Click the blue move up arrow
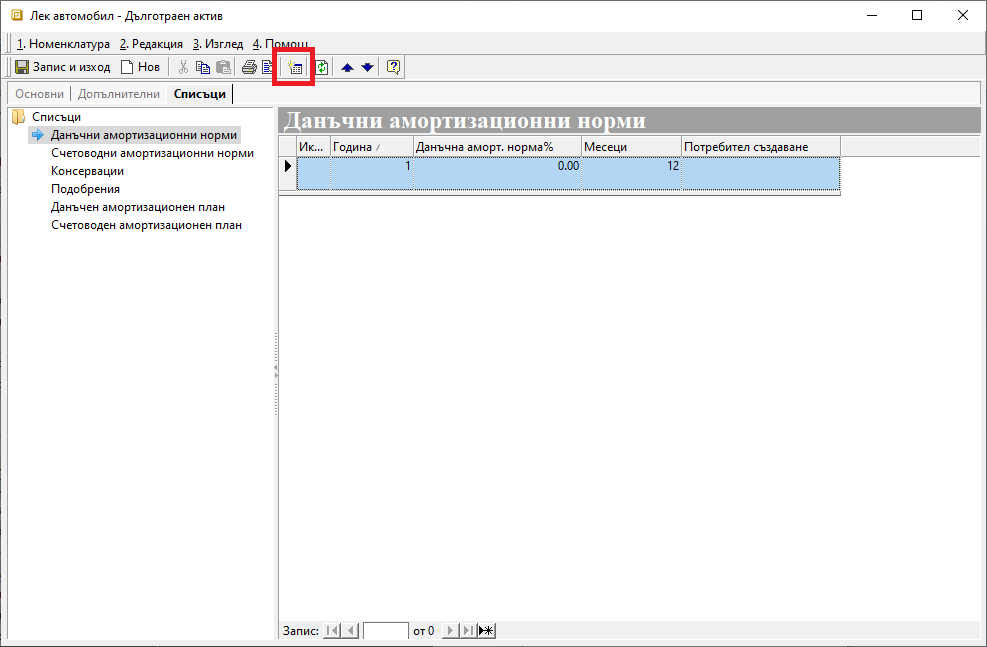This screenshot has width=987, height=647. (x=347, y=68)
